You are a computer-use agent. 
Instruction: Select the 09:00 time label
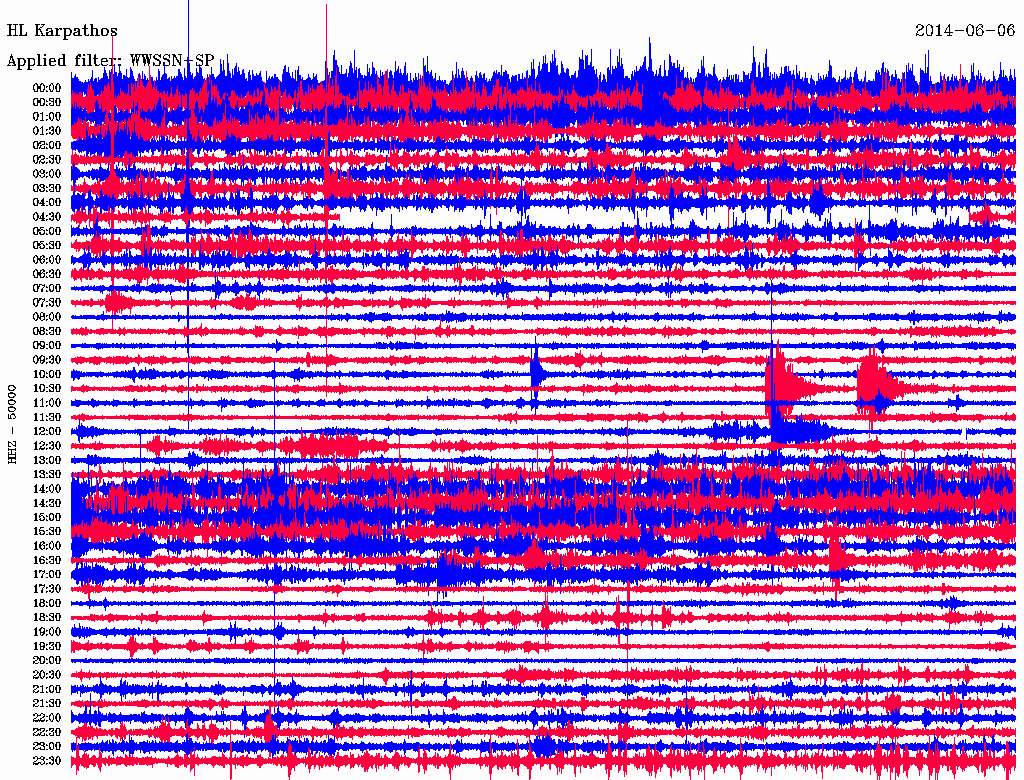[x=47, y=346]
